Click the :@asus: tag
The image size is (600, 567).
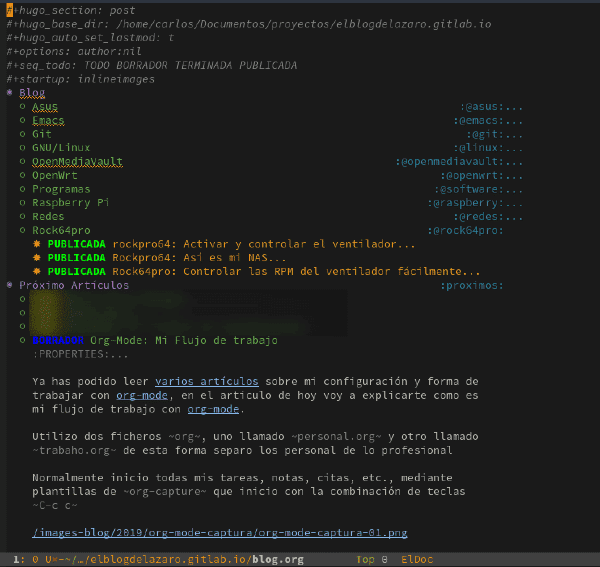(x=482, y=107)
